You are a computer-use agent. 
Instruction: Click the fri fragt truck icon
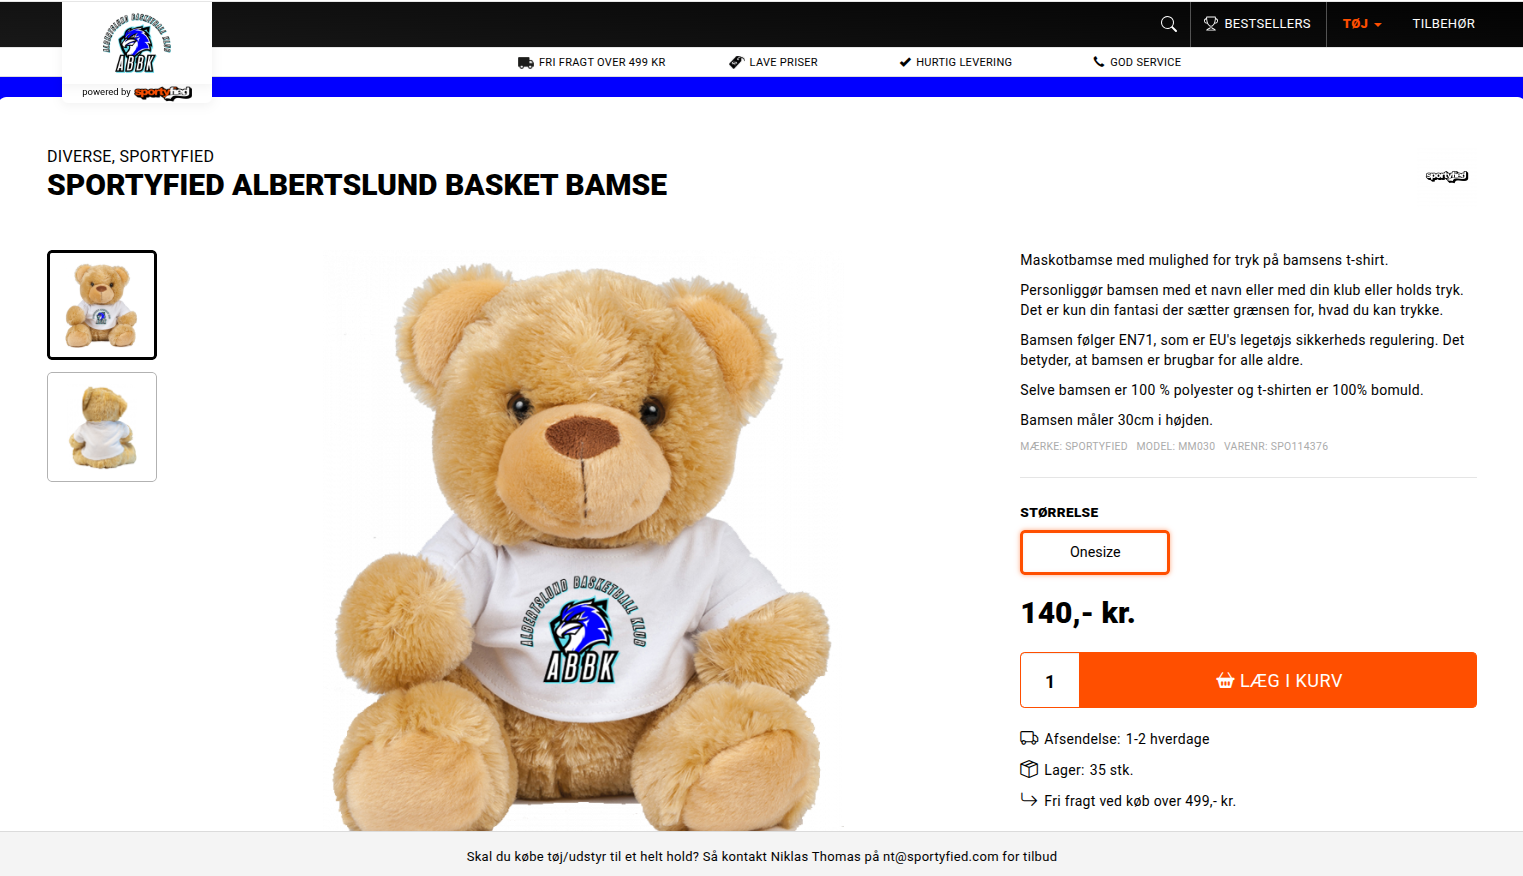(526, 62)
